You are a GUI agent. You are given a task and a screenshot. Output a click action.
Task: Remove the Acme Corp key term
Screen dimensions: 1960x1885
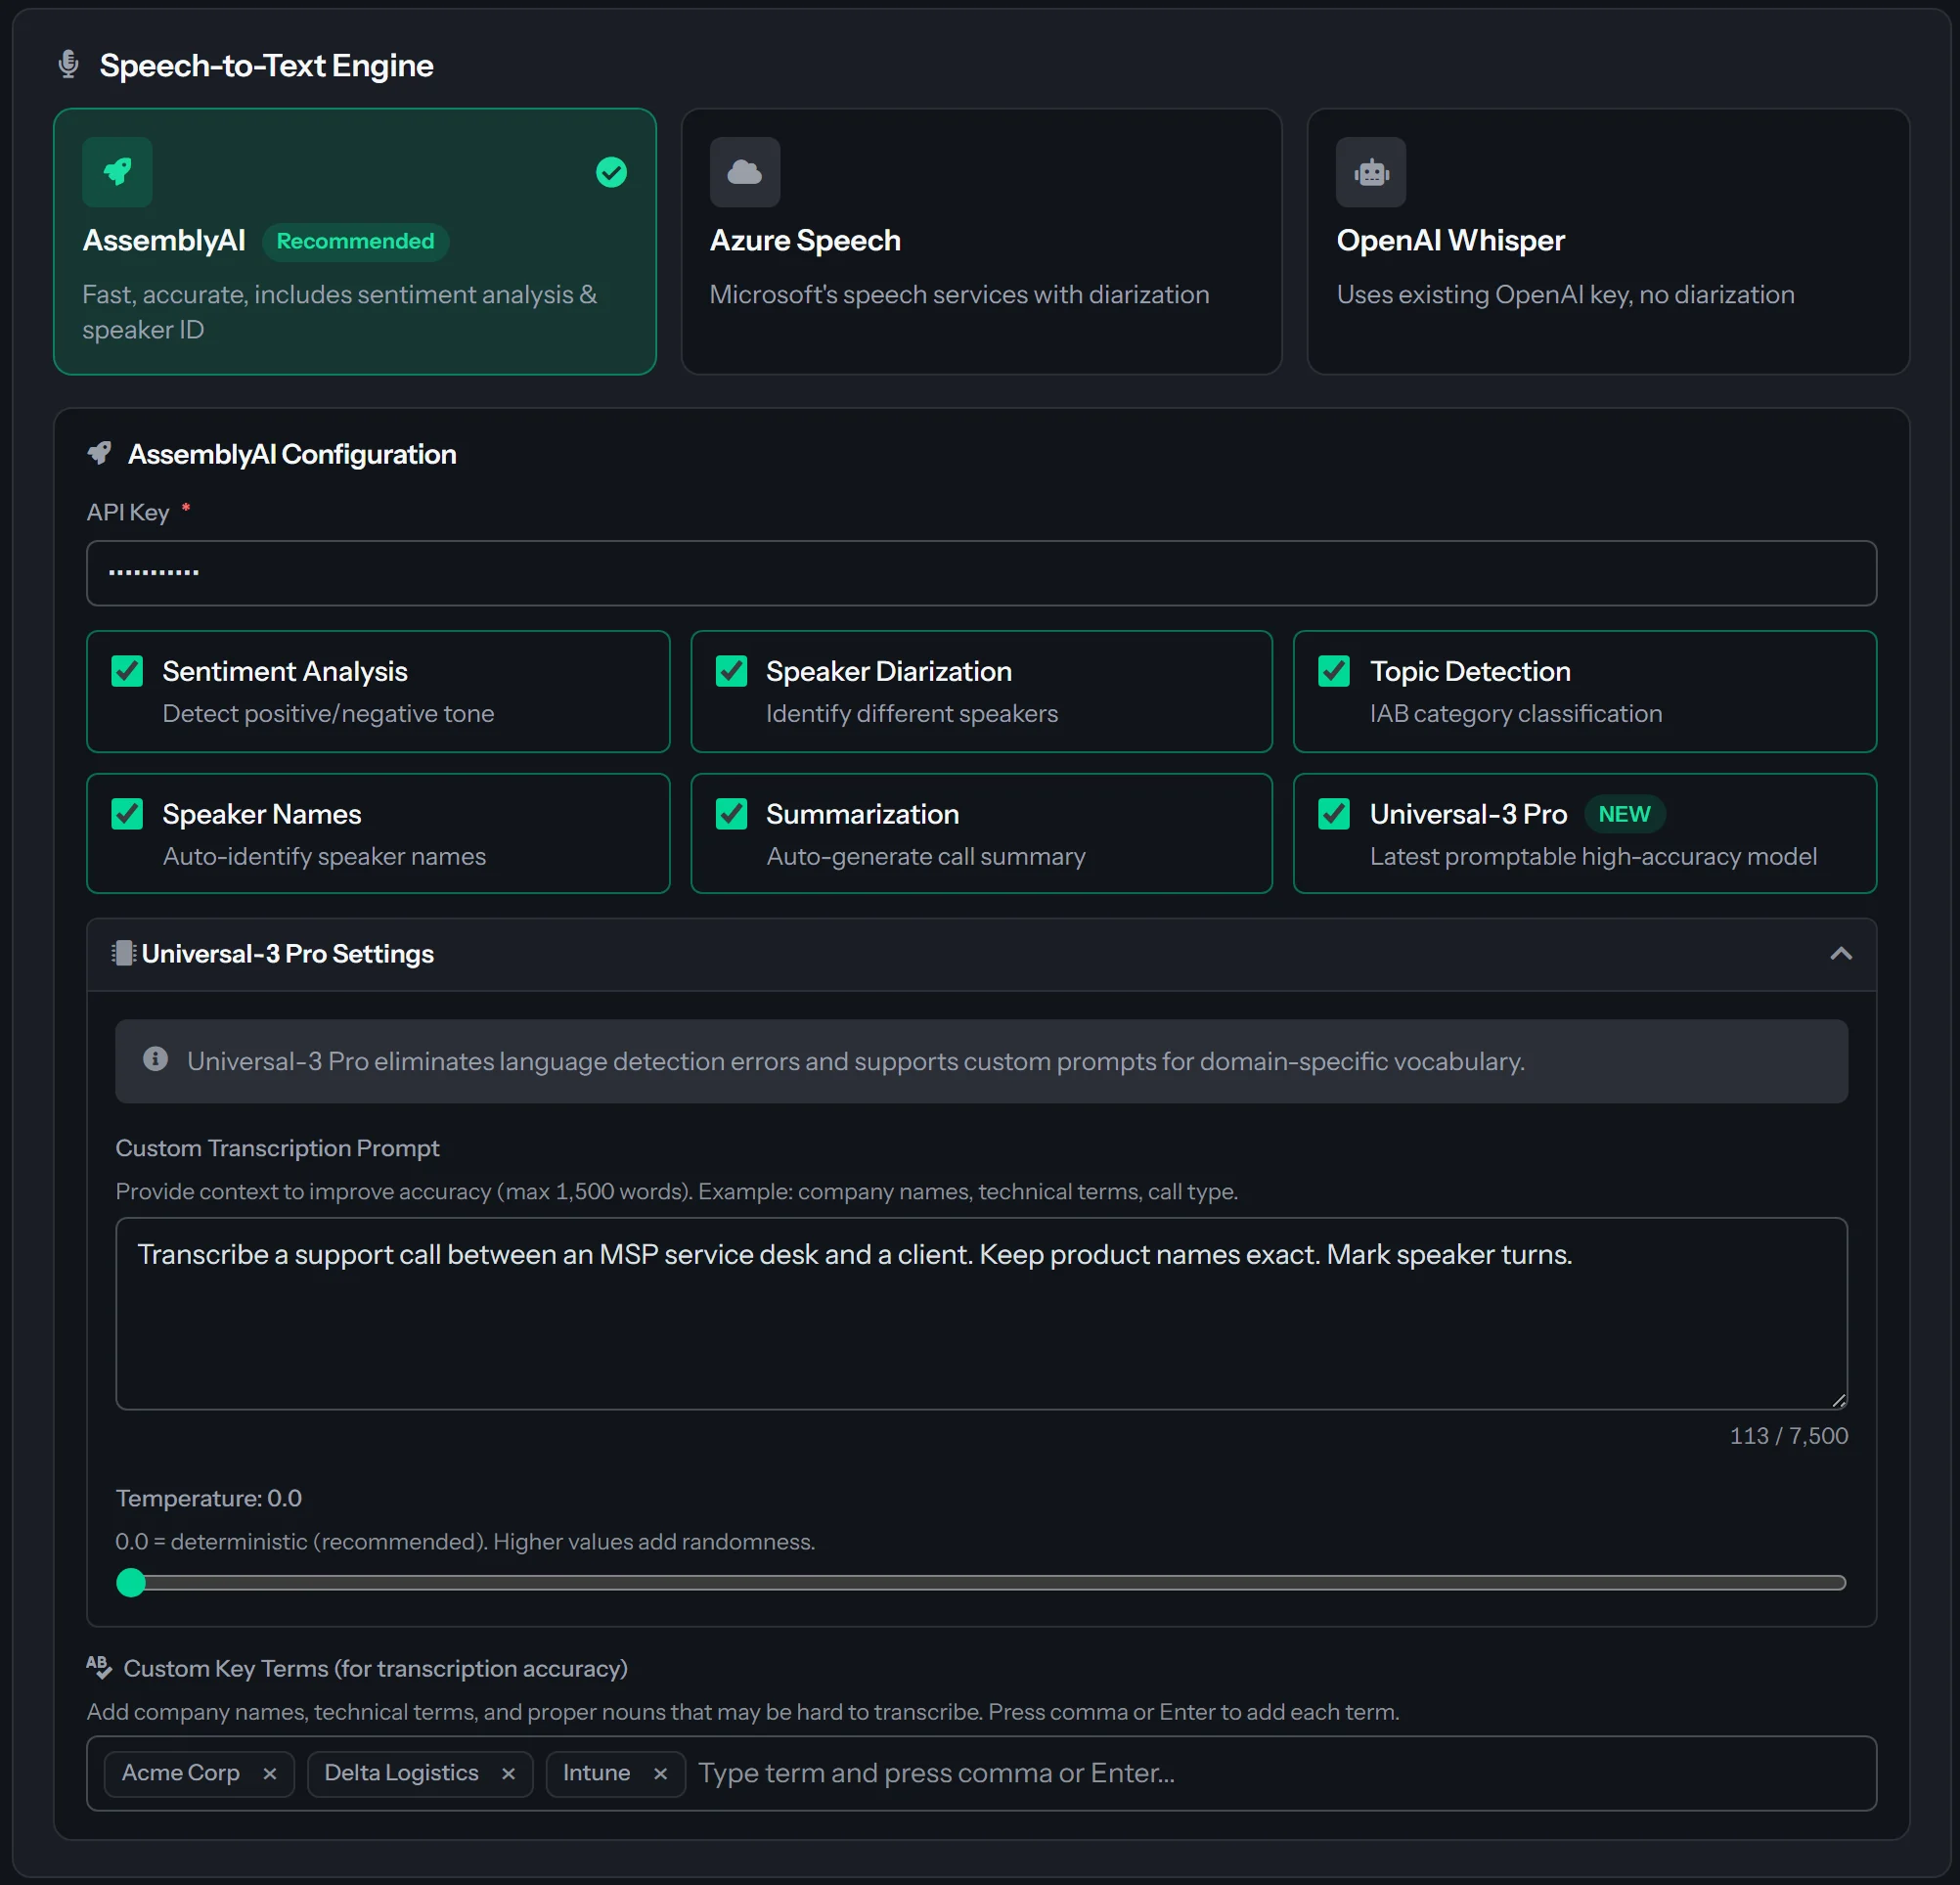pyautogui.click(x=269, y=1773)
